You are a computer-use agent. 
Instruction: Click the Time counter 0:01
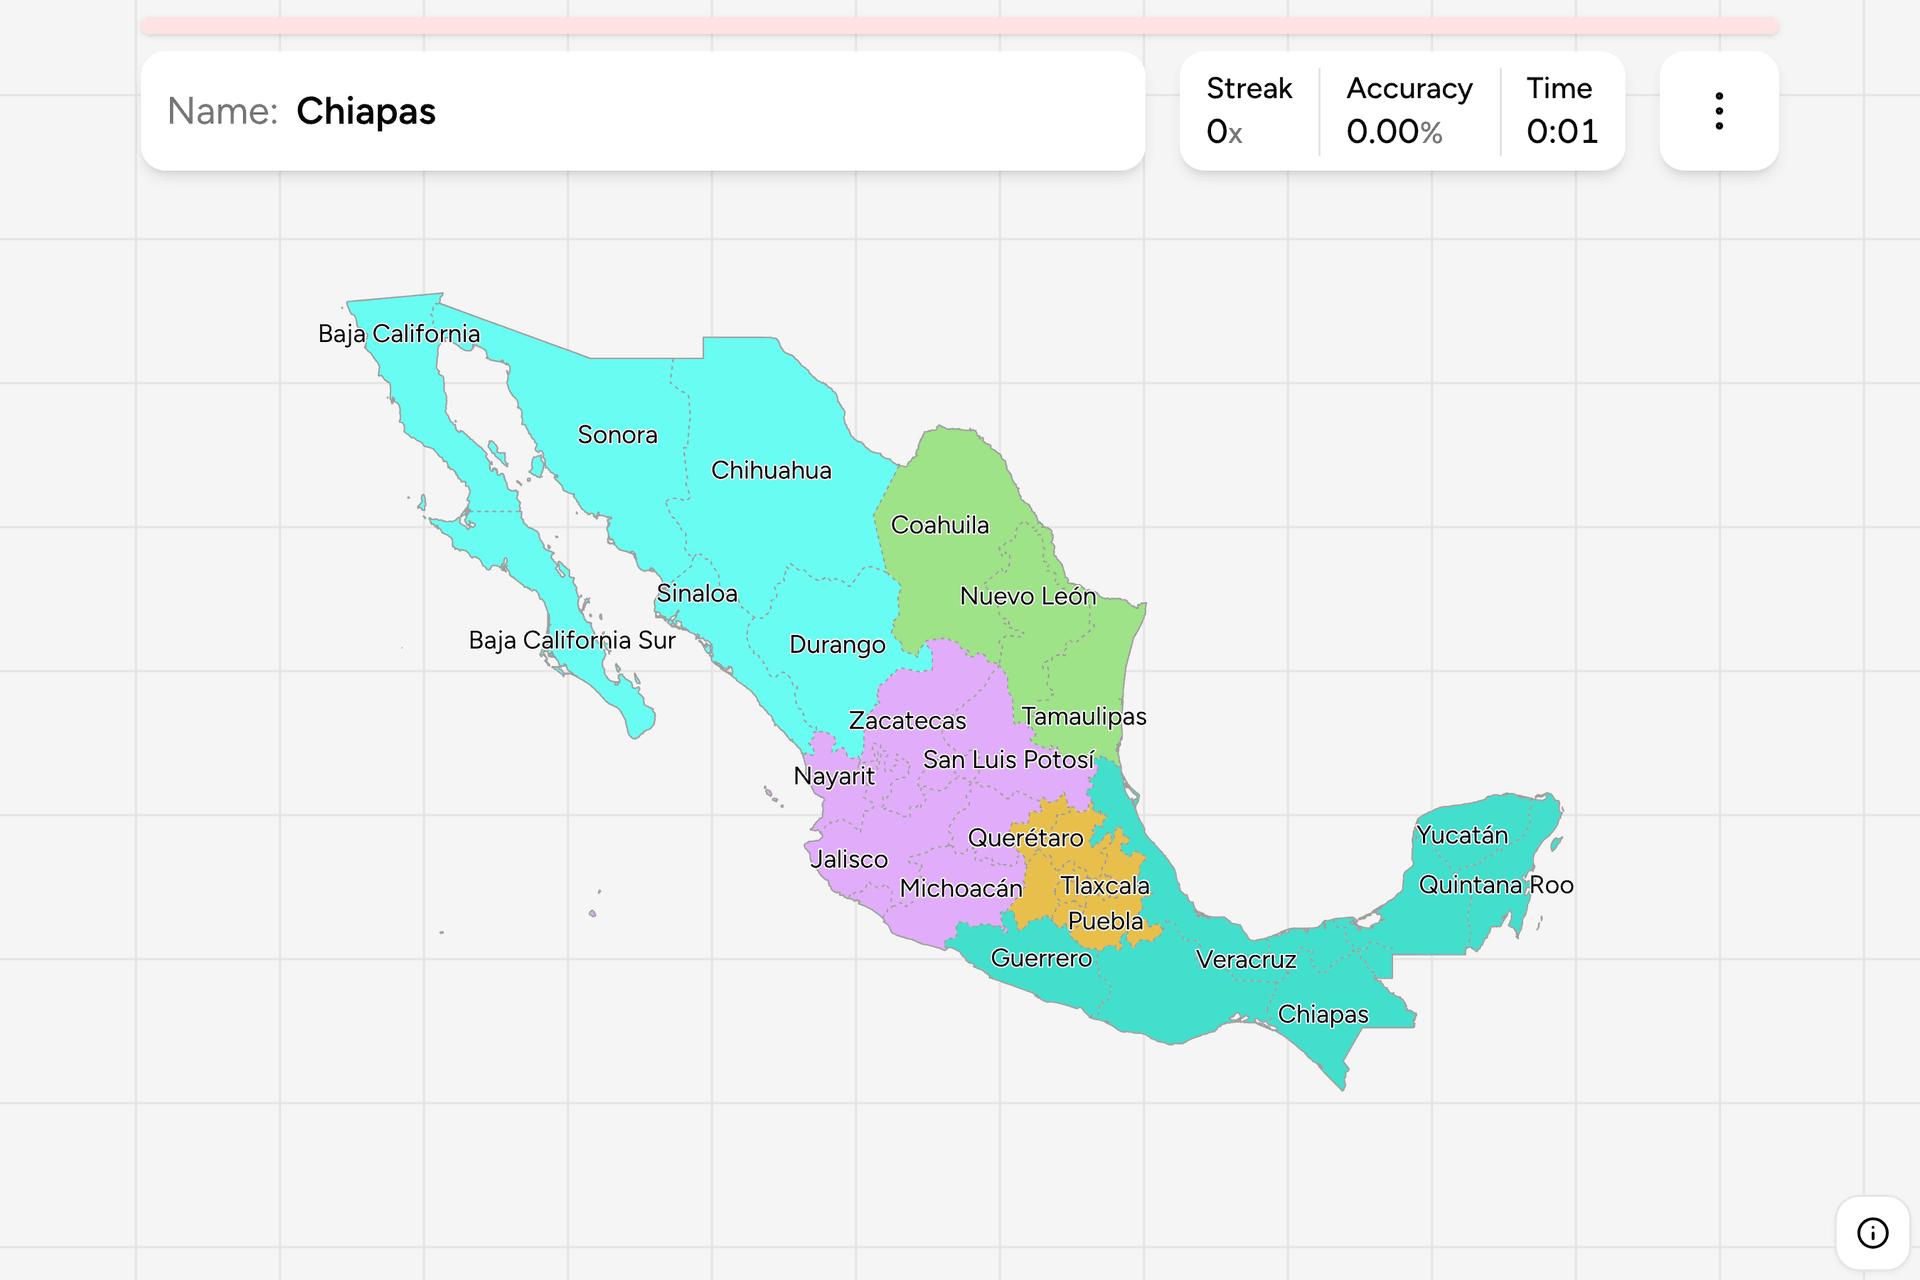click(x=1562, y=131)
